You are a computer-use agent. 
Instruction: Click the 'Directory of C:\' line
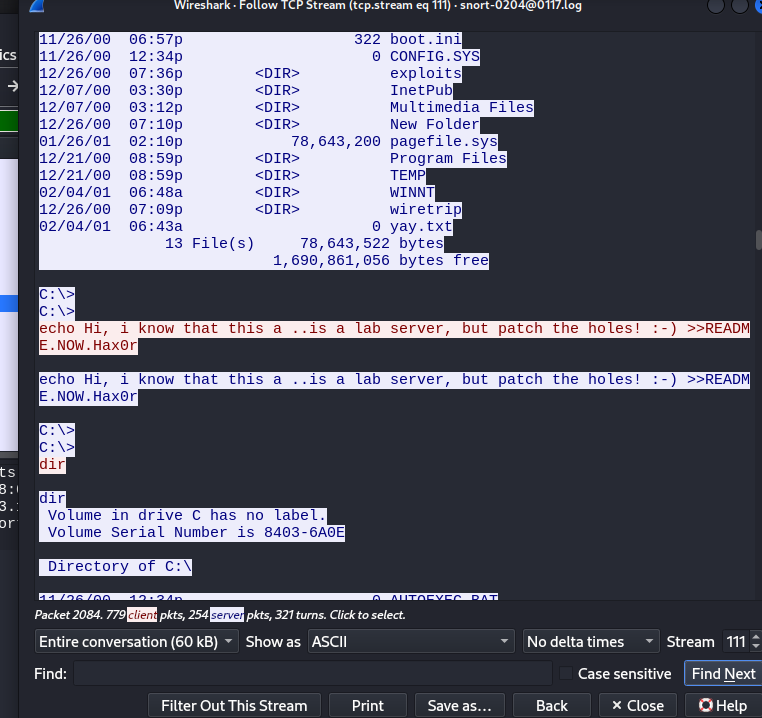120,567
